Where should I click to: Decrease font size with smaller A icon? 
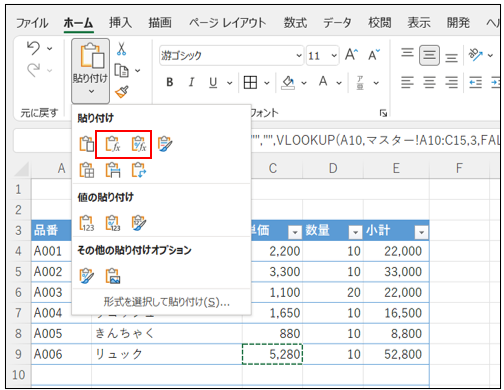point(374,55)
